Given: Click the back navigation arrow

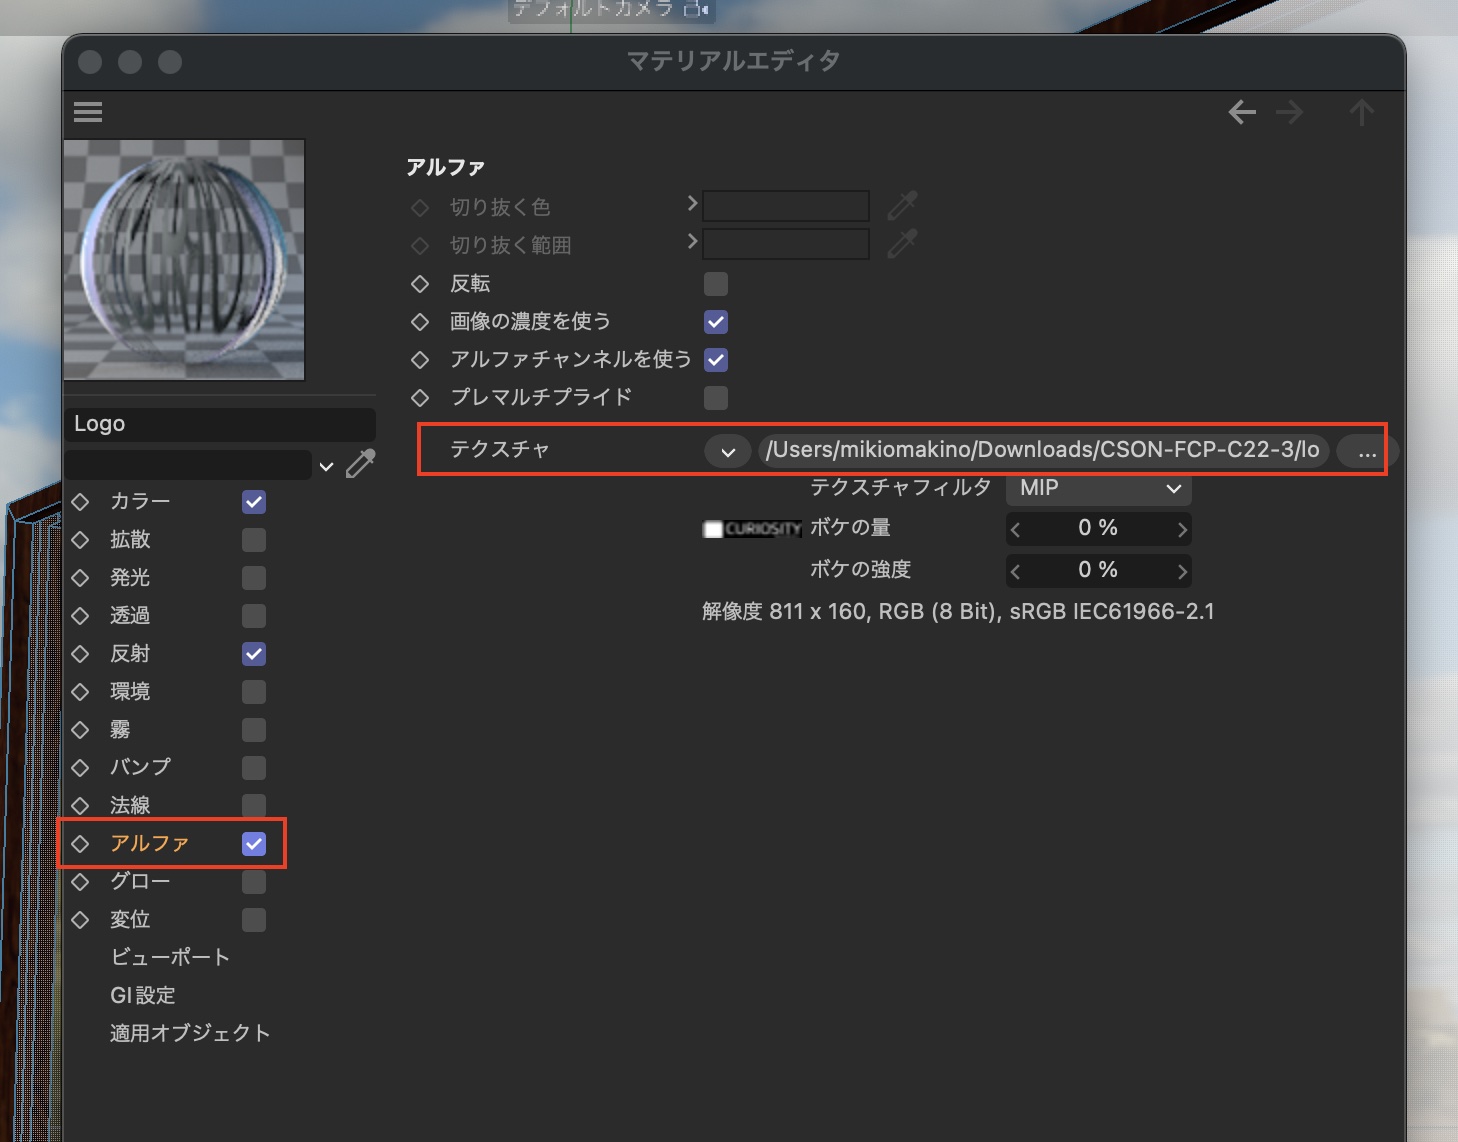Looking at the screenshot, I should pos(1241,112).
